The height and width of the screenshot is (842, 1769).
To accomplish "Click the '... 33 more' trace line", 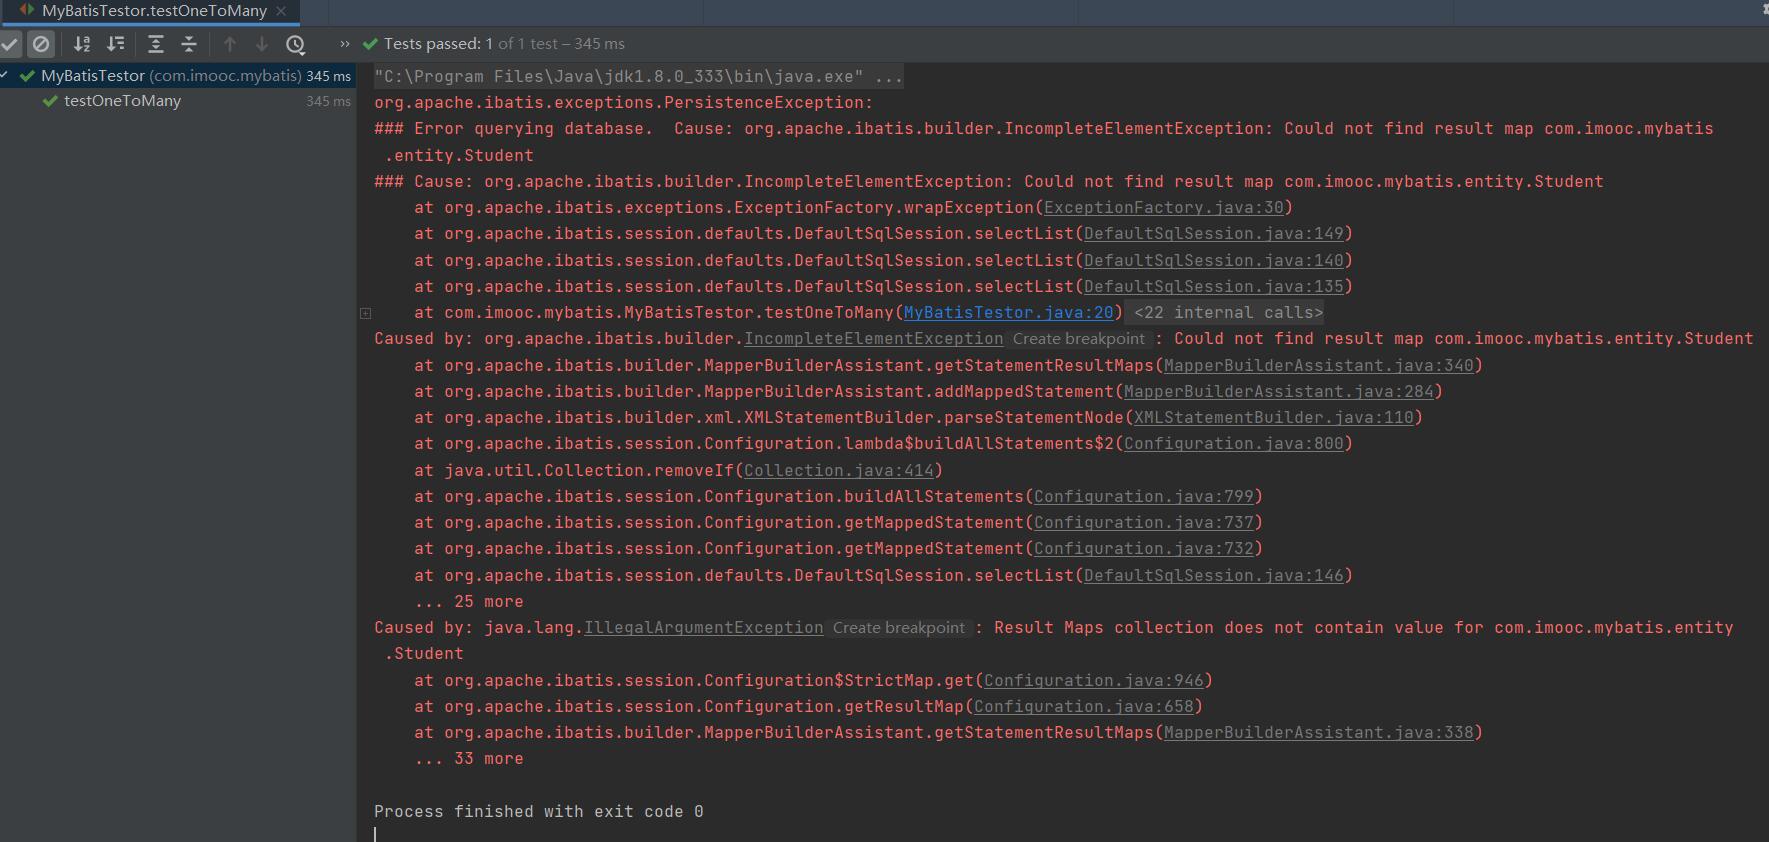I will 468,759.
